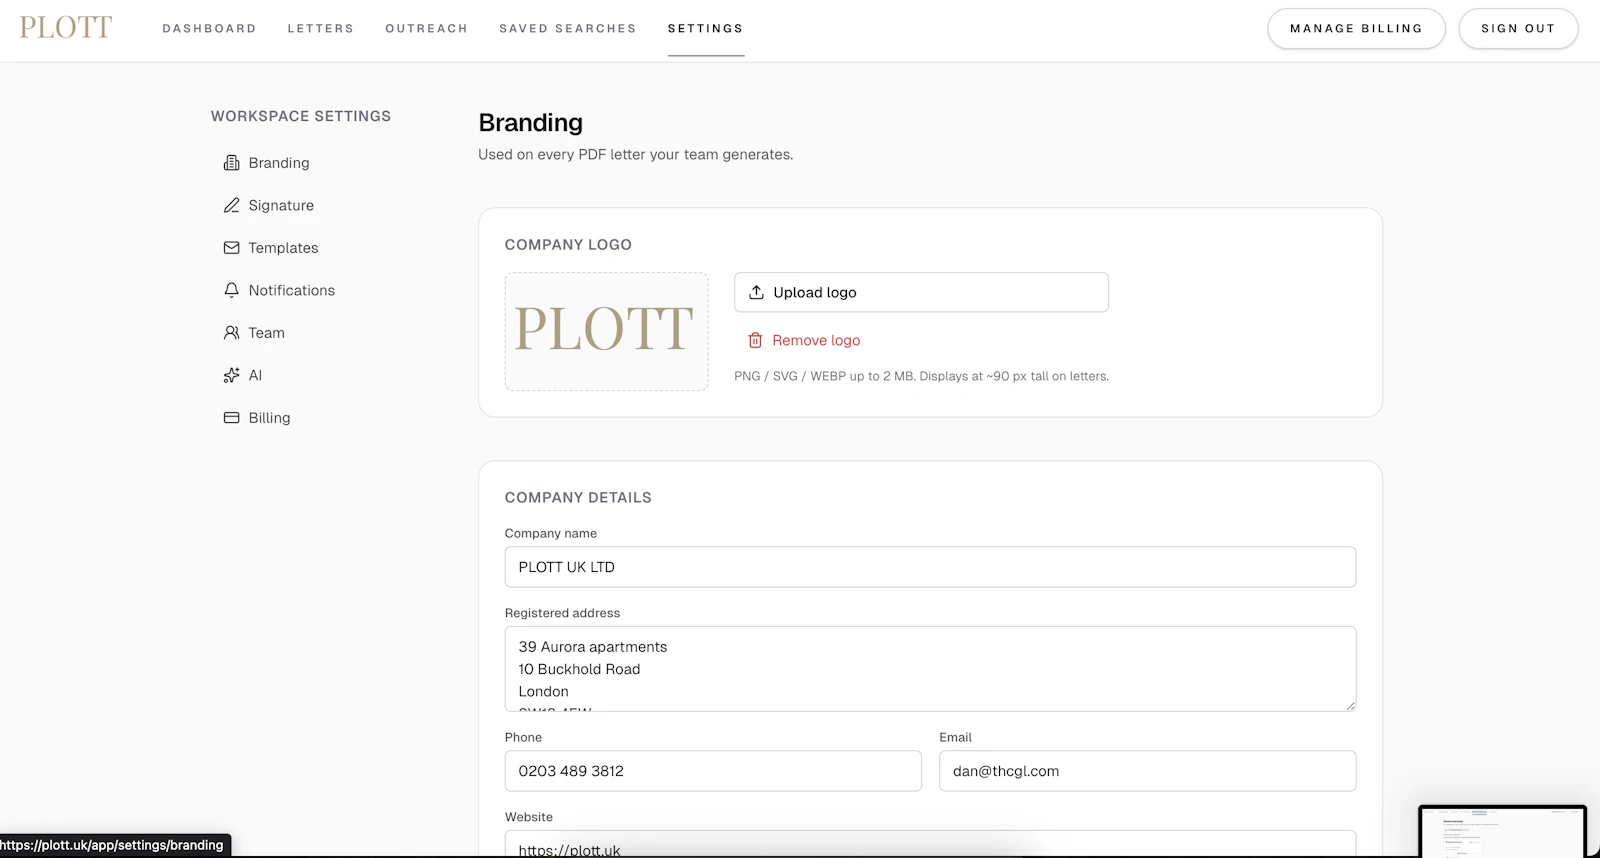Click inside the Registered address textarea
Screen dimensions: 1600x858
pos(930,669)
